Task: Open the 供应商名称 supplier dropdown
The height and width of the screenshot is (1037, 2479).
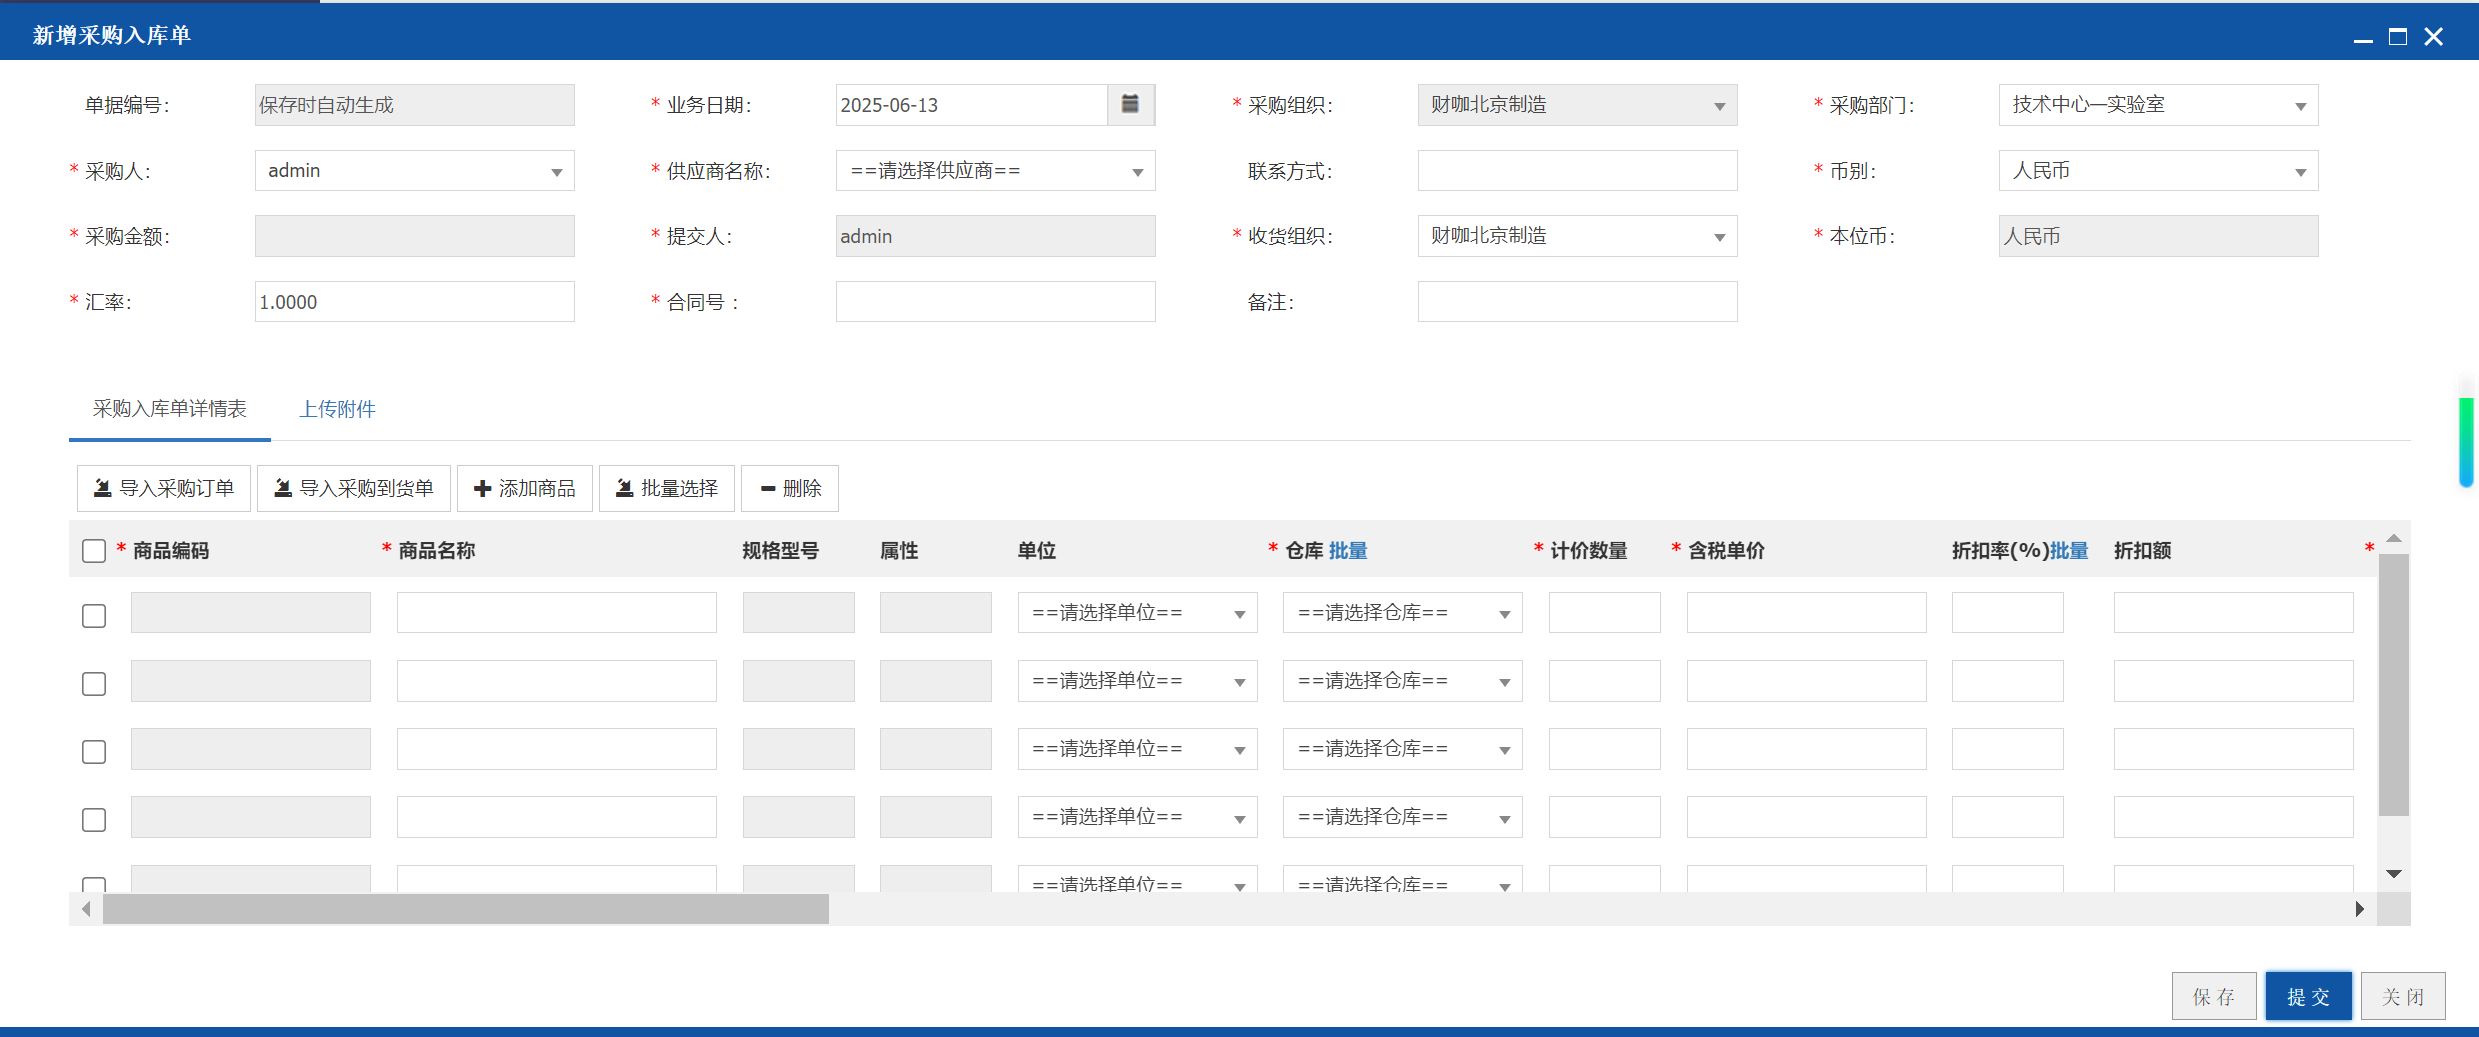Action: pyautogui.click(x=995, y=171)
